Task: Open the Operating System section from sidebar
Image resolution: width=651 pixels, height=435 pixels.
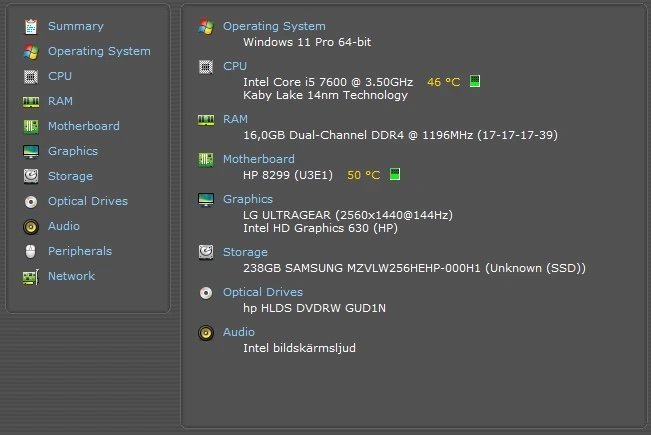Action: click(99, 51)
